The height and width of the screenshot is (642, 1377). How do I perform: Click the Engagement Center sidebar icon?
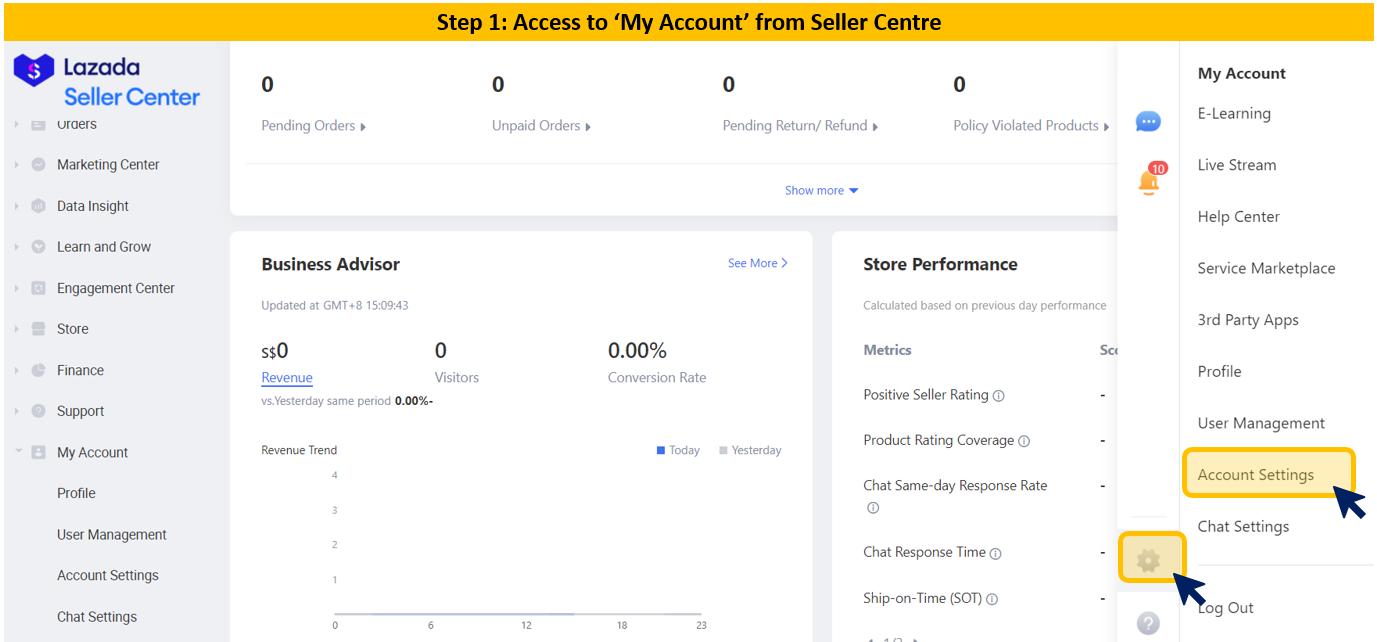tap(38, 288)
